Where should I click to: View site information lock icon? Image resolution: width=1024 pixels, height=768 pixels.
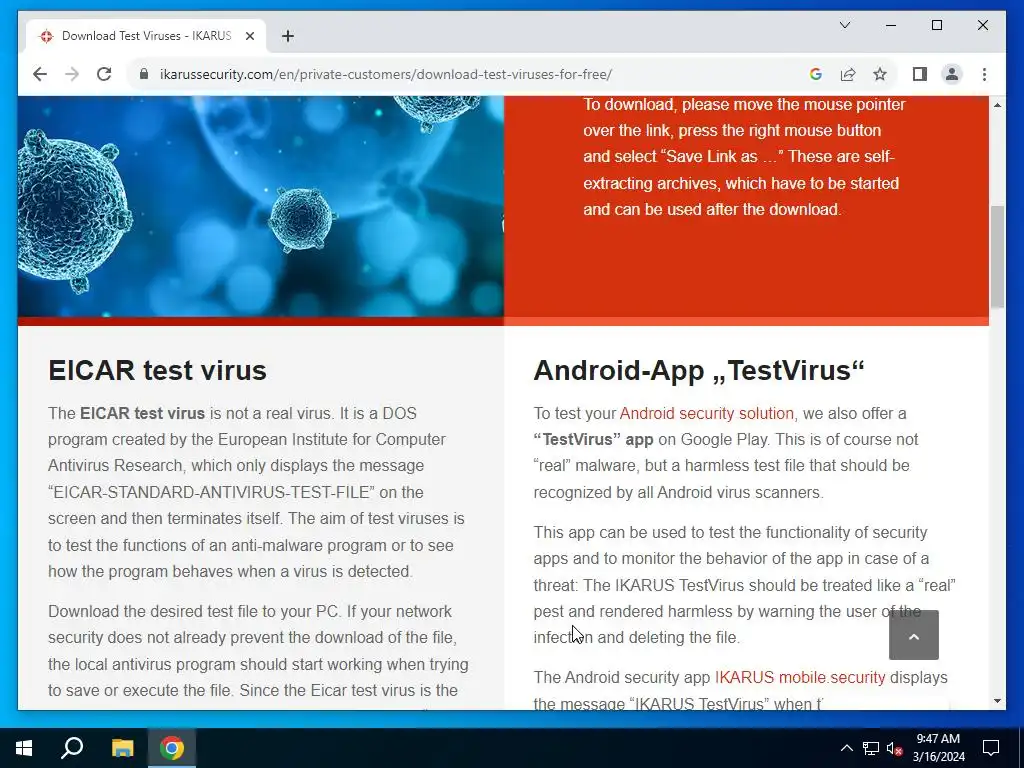coord(144,74)
